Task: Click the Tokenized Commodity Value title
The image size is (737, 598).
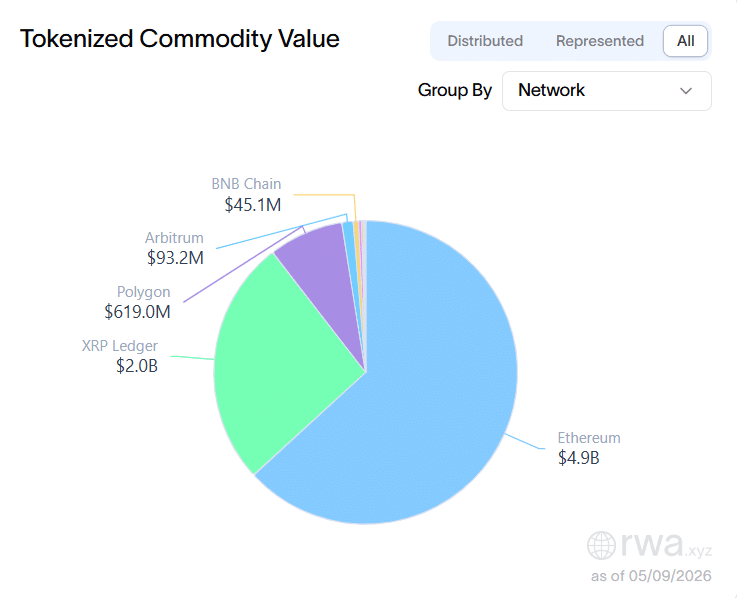Action: 180,39
